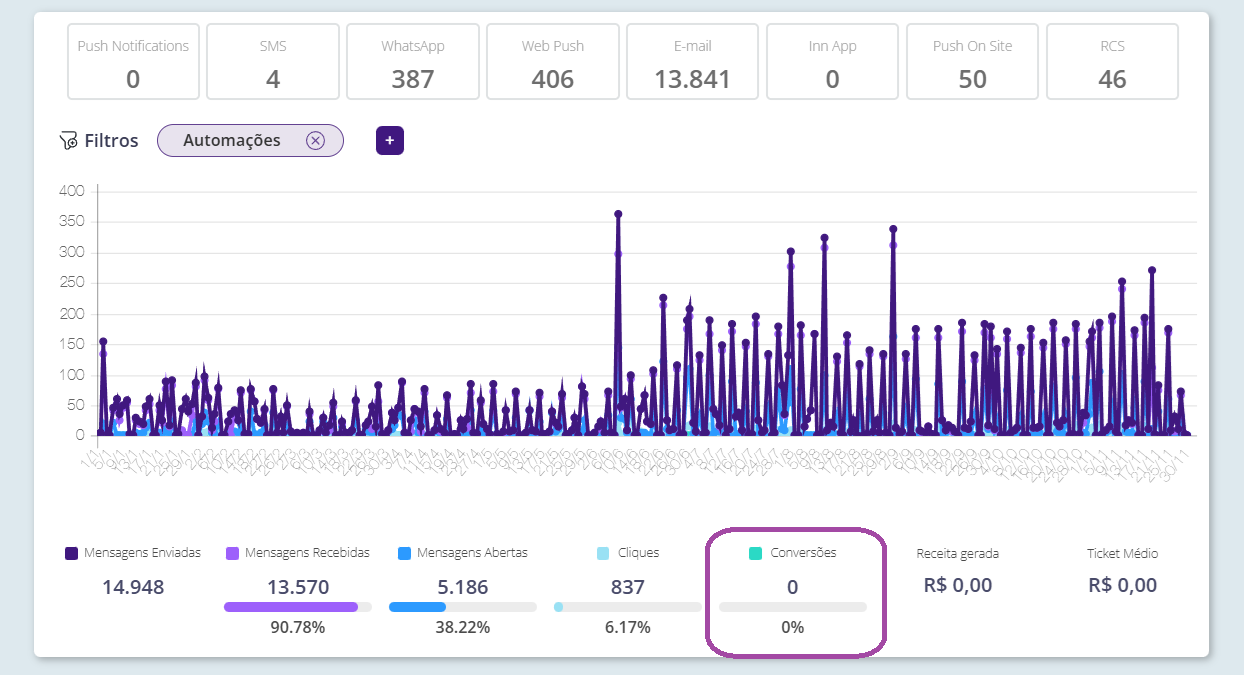This screenshot has height=675, width=1244.
Task: Click the Conversões teal legend swatch
Action: (756, 553)
